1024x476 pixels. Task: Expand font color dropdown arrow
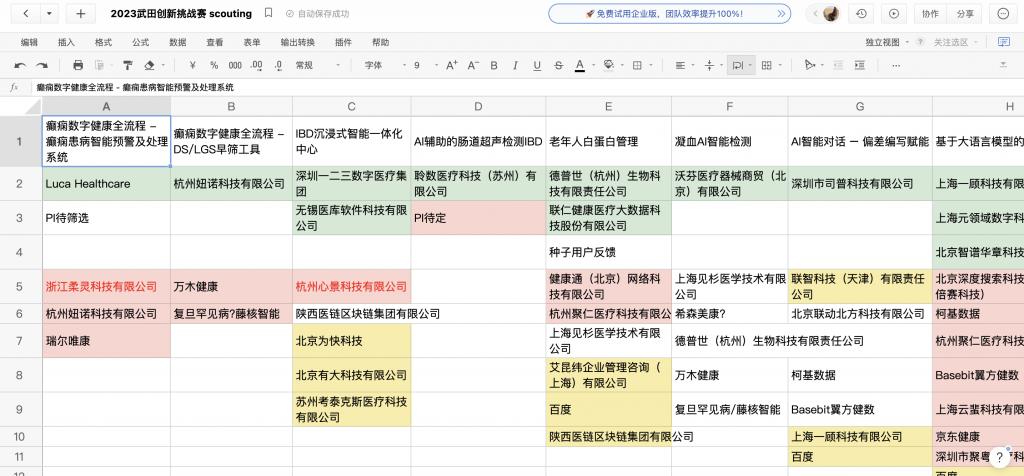592,65
